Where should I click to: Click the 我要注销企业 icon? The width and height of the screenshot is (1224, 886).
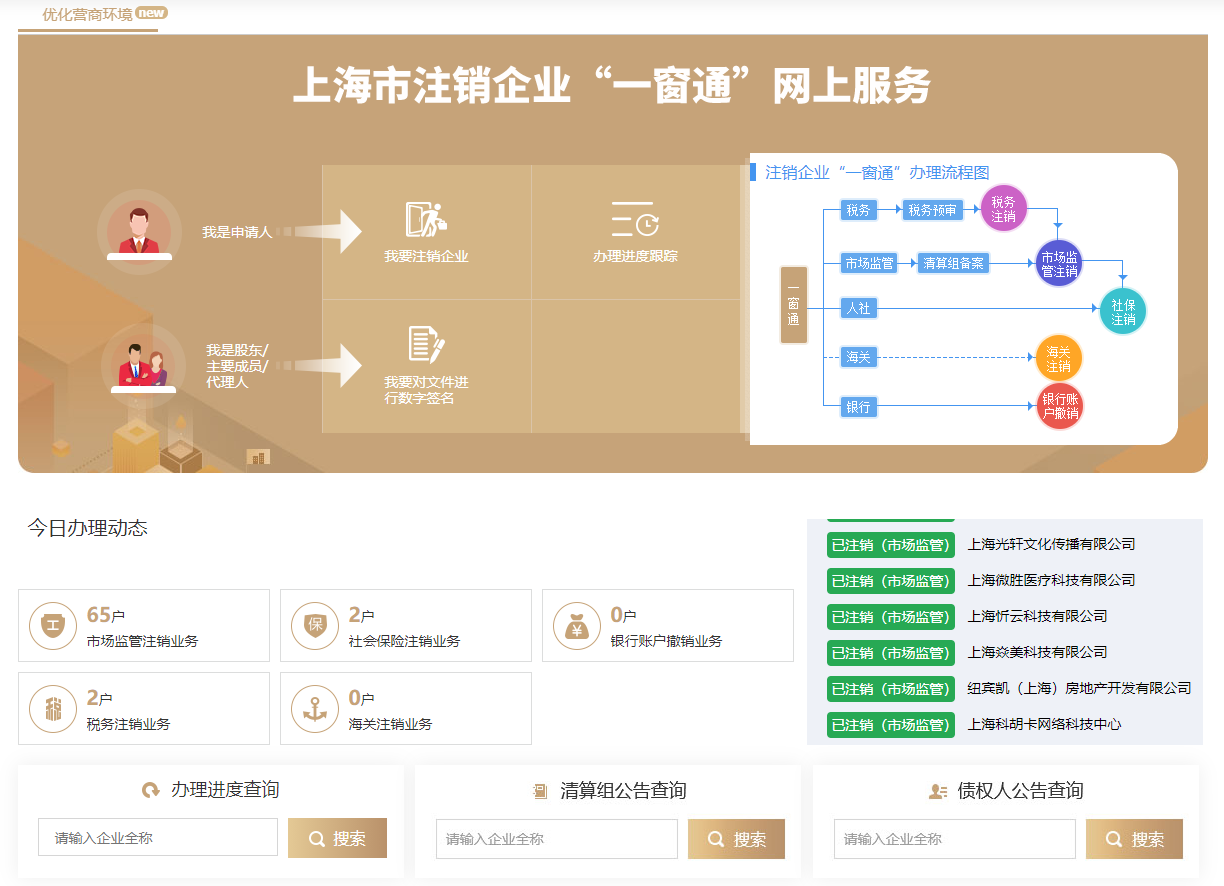pos(426,220)
